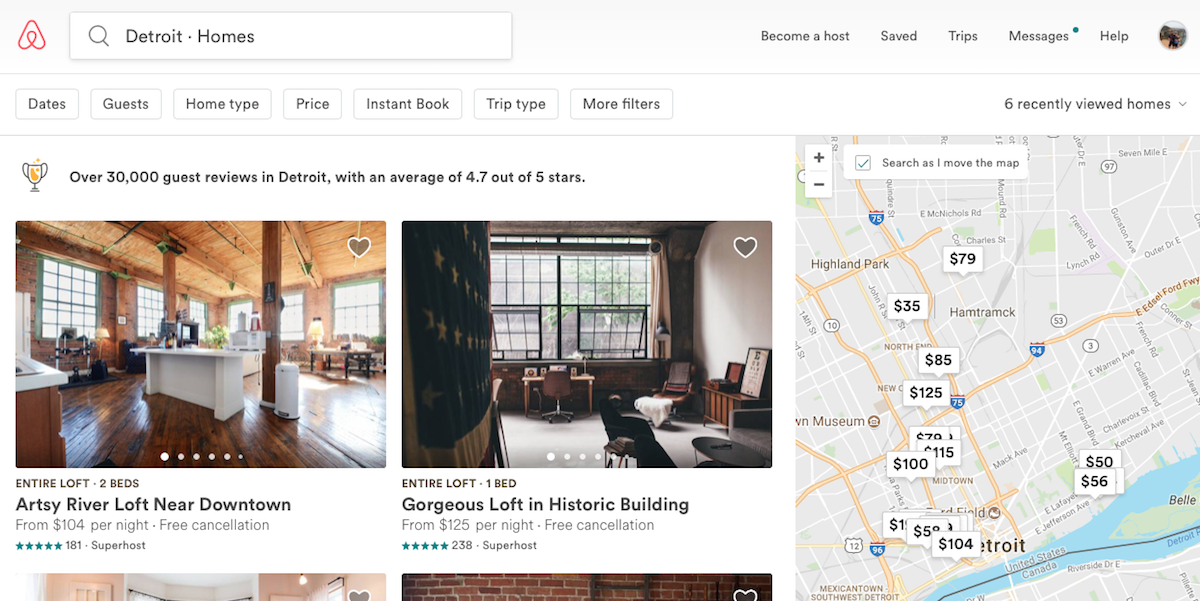The image size is (1200, 601).
Task: Zoom in on the map with the plus icon
Action: click(x=818, y=157)
